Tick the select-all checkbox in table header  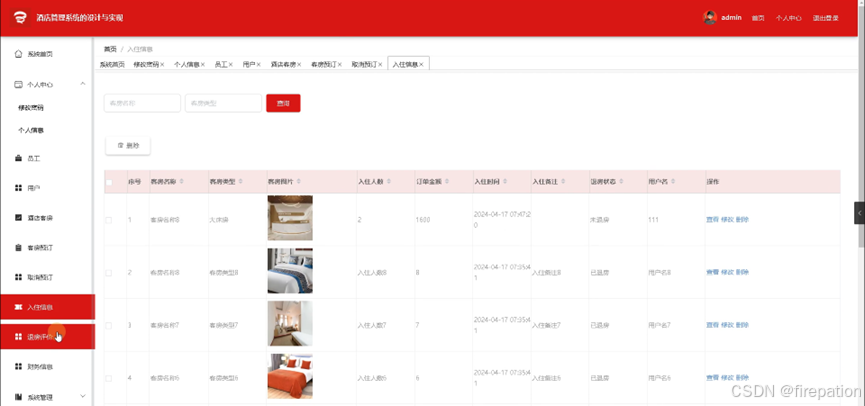click(109, 182)
